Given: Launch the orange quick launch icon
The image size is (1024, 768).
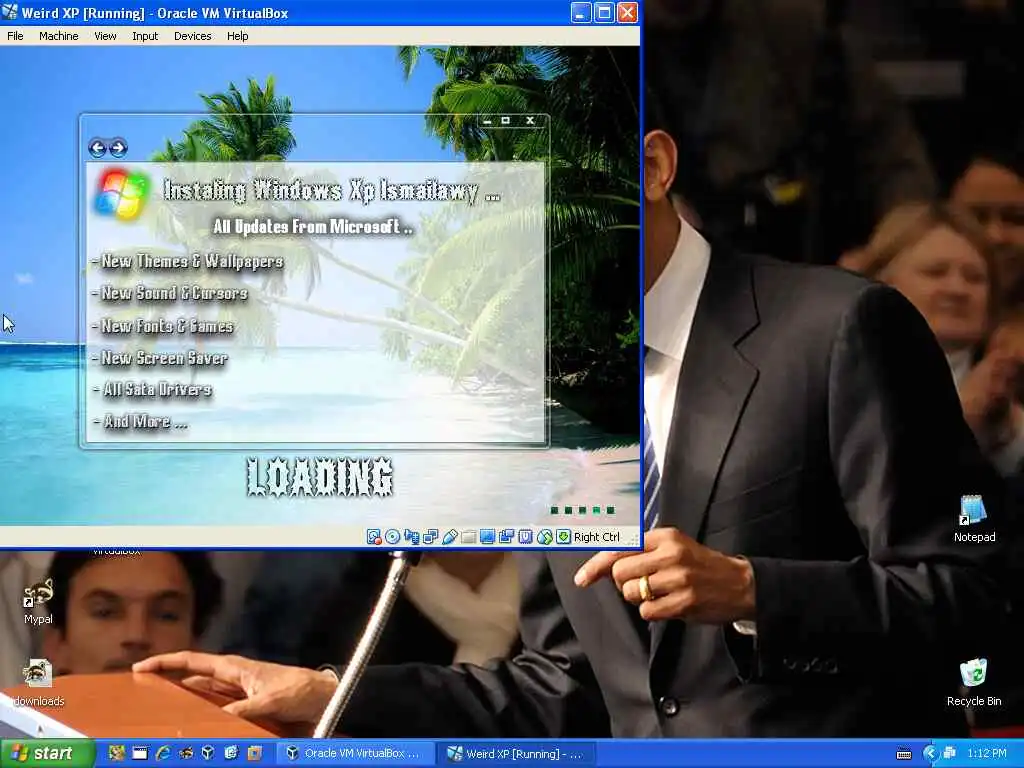Looking at the screenshot, I should click(x=254, y=753).
